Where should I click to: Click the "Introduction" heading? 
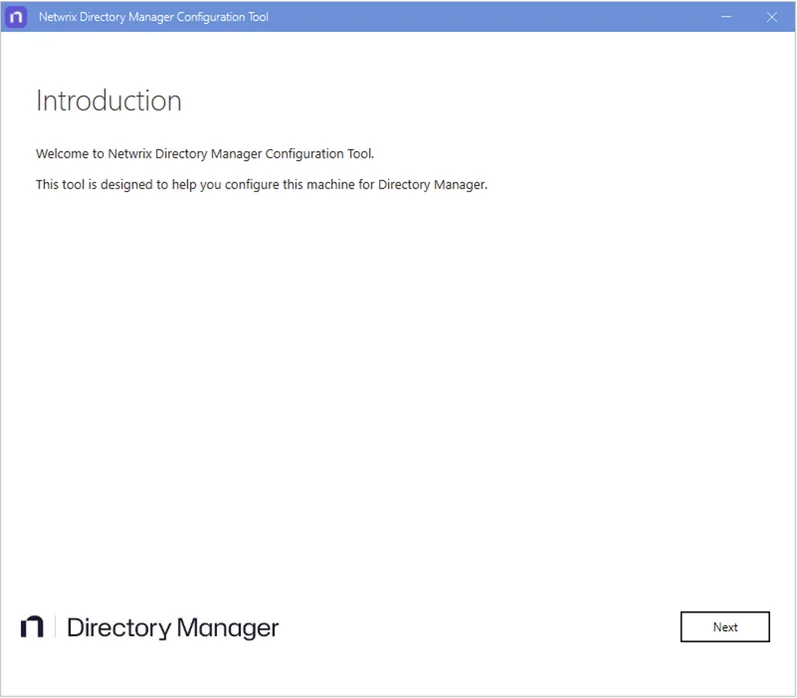pos(109,101)
